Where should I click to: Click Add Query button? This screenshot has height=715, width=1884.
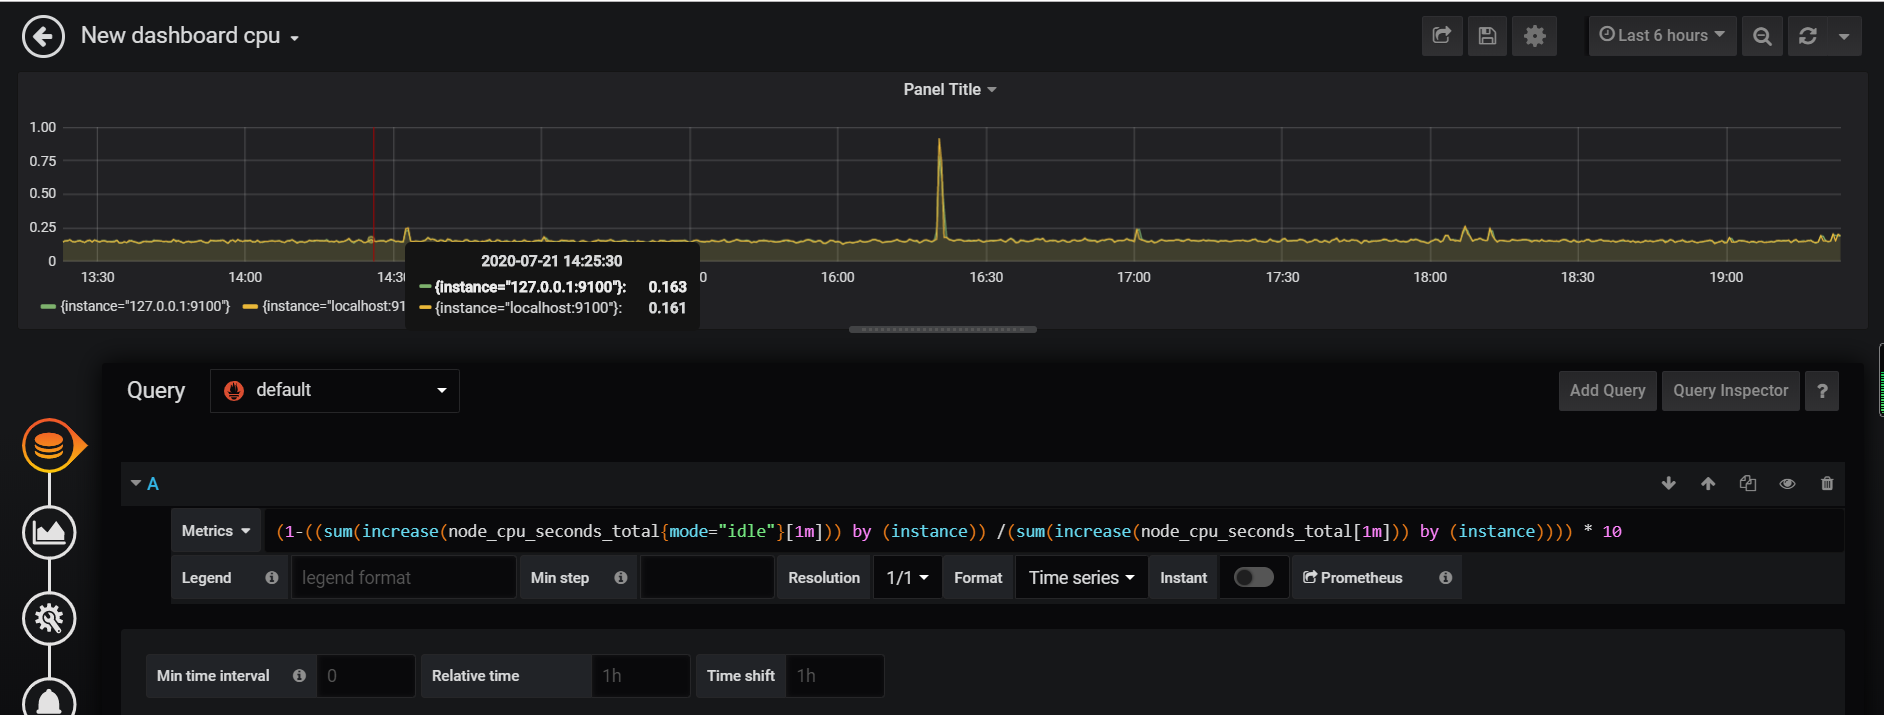1607,391
